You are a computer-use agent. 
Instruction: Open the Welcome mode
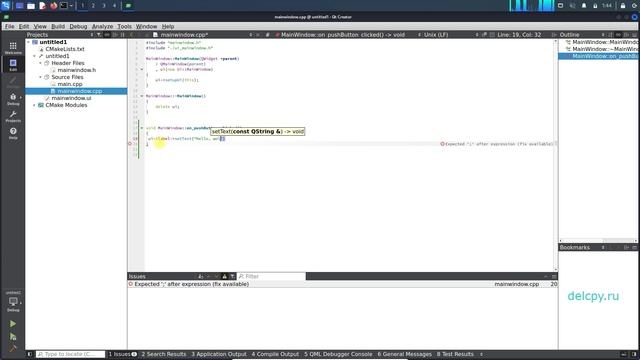[x=13, y=47]
